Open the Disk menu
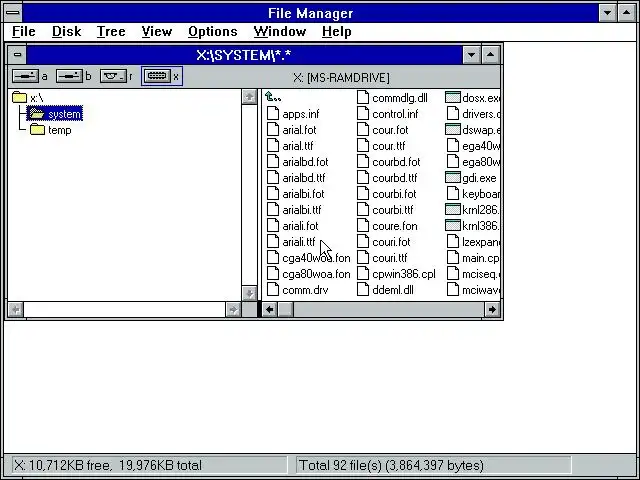Image resolution: width=640 pixels, height=480 pixels. click(x=67, y=32)
